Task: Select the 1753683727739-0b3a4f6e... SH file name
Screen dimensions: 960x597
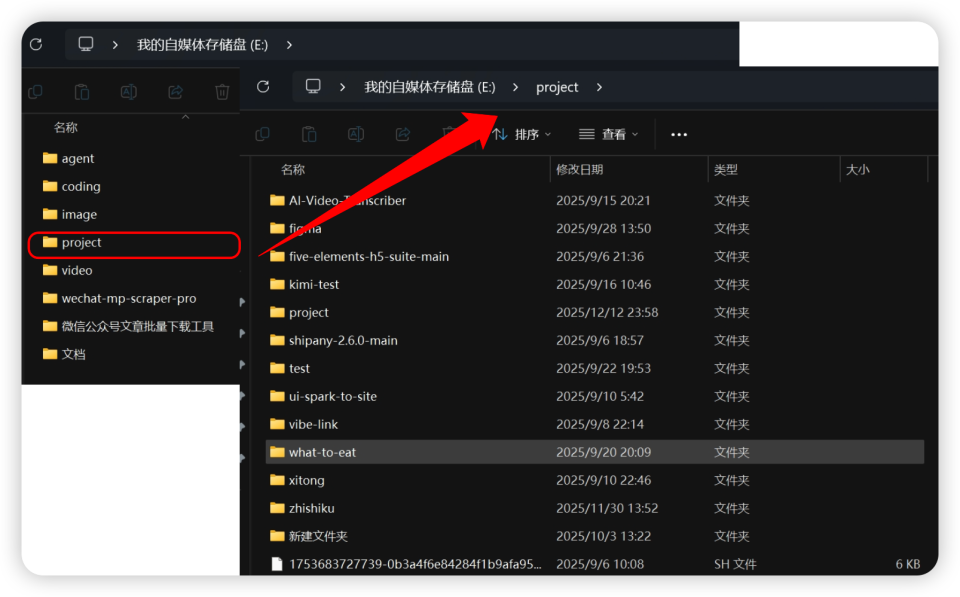Action: click(x=415, y=564)
